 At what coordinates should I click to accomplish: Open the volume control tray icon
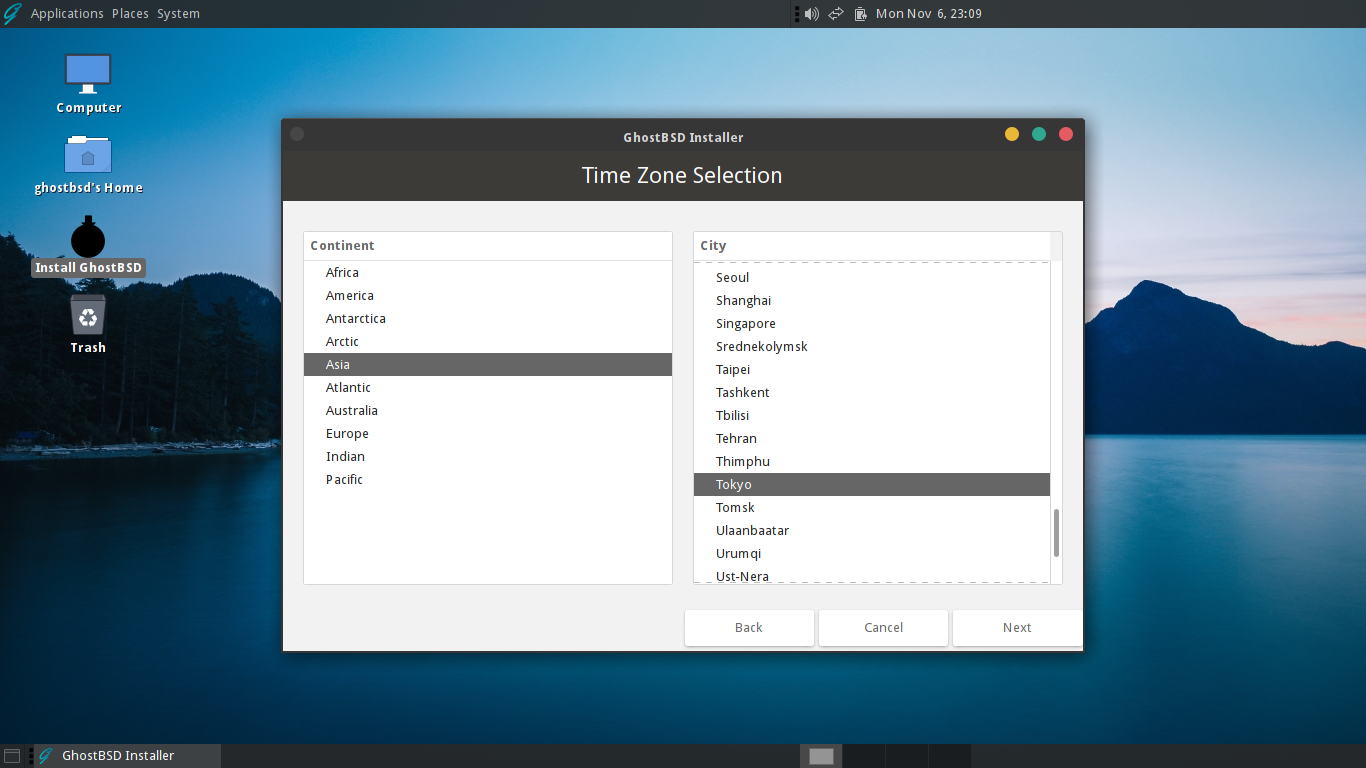click(811, 14)
